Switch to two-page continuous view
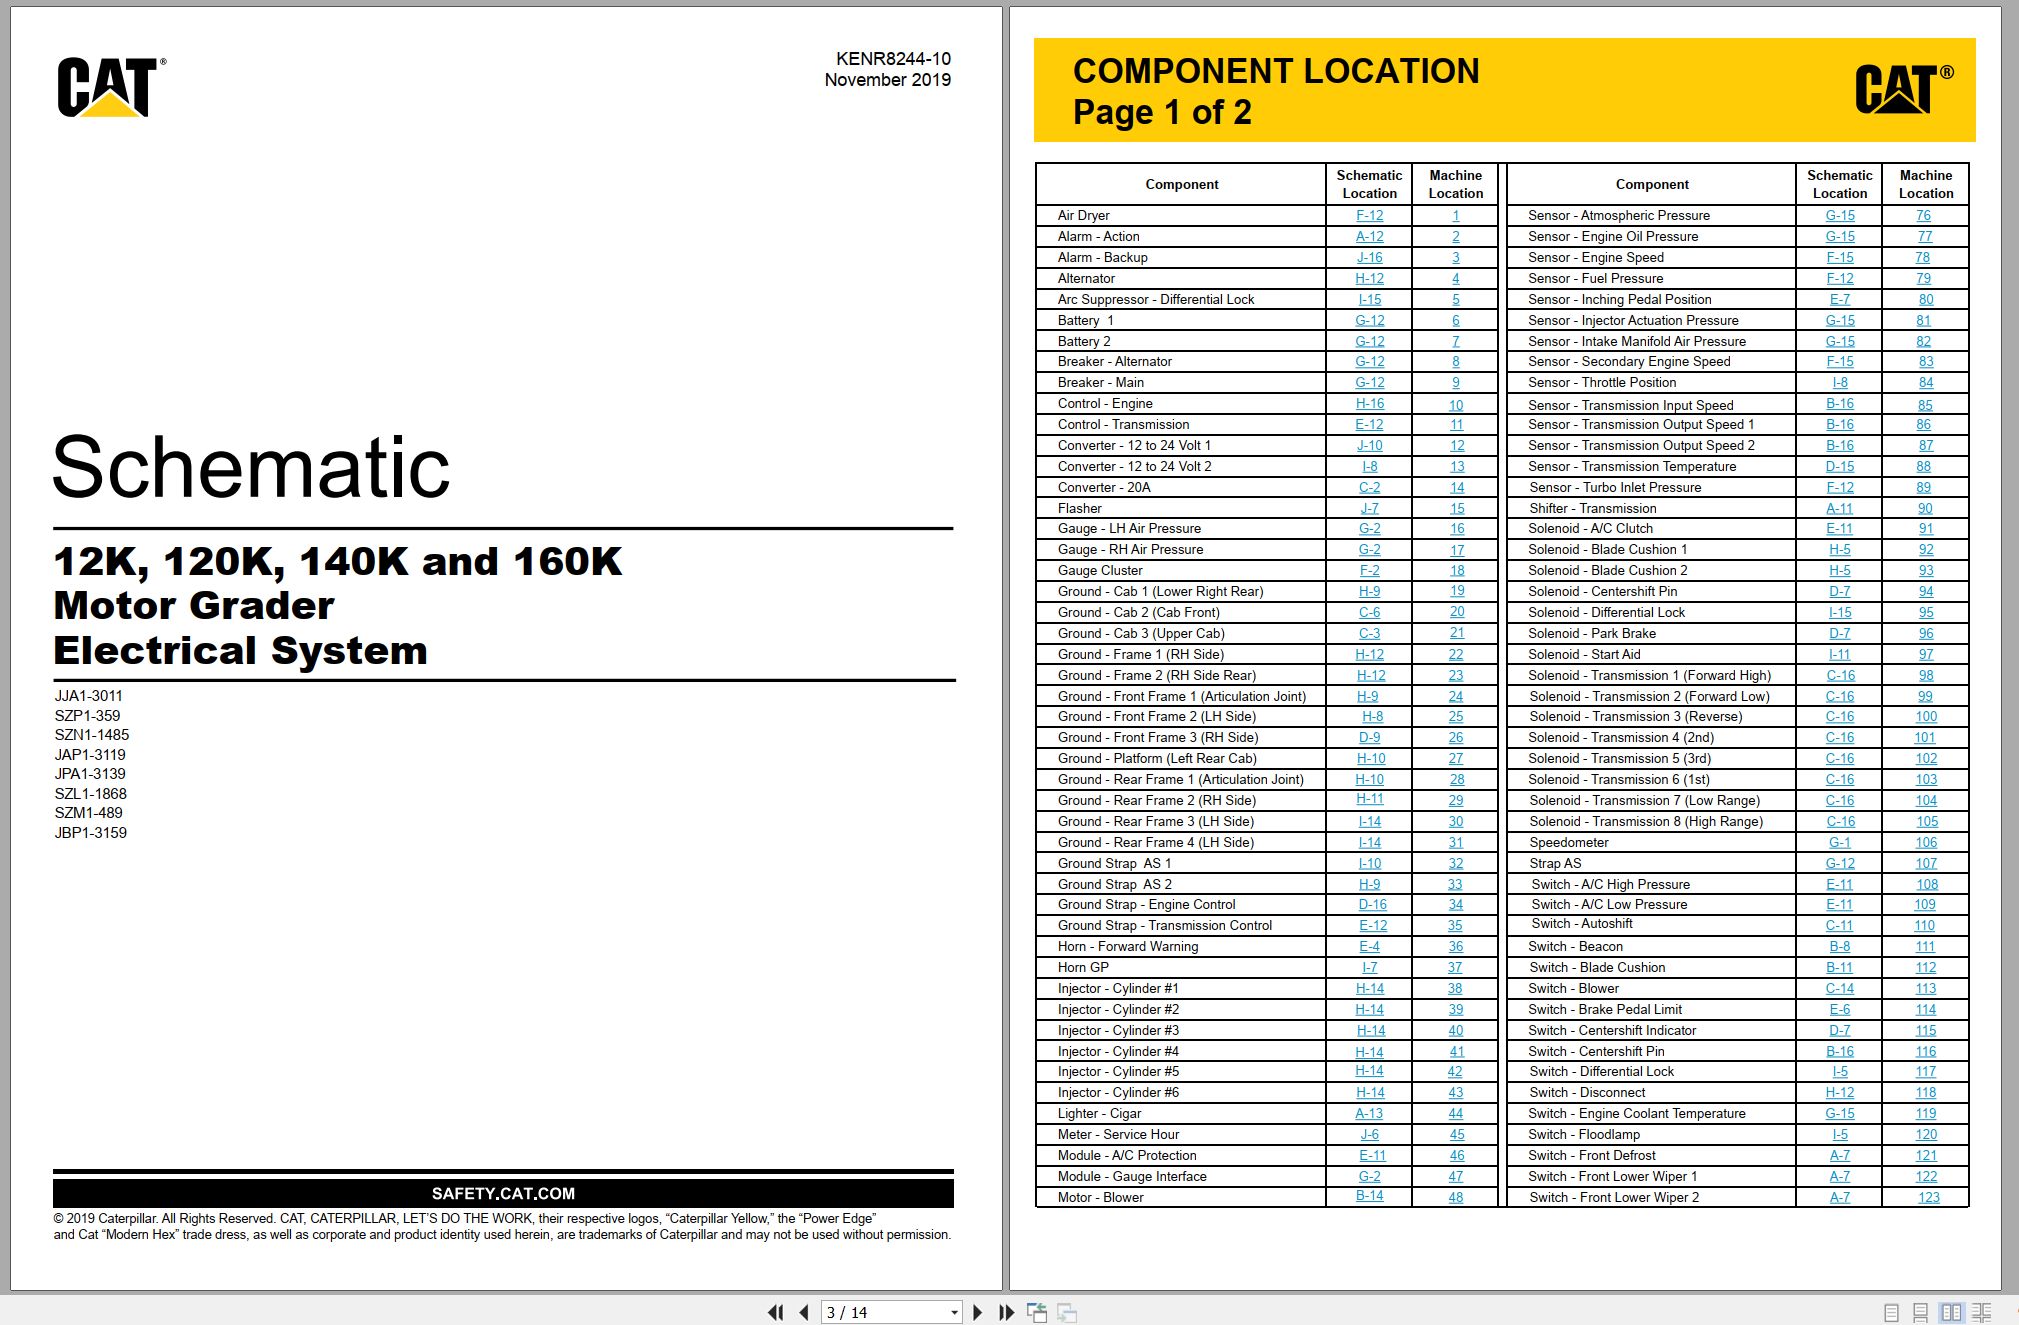Screen dimensions: 2019x1325 (1982, 1312)
